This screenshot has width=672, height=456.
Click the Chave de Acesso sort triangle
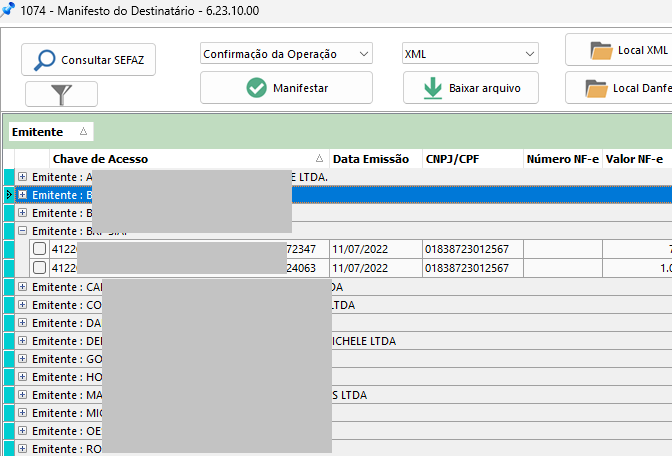(x=319, y=159)
